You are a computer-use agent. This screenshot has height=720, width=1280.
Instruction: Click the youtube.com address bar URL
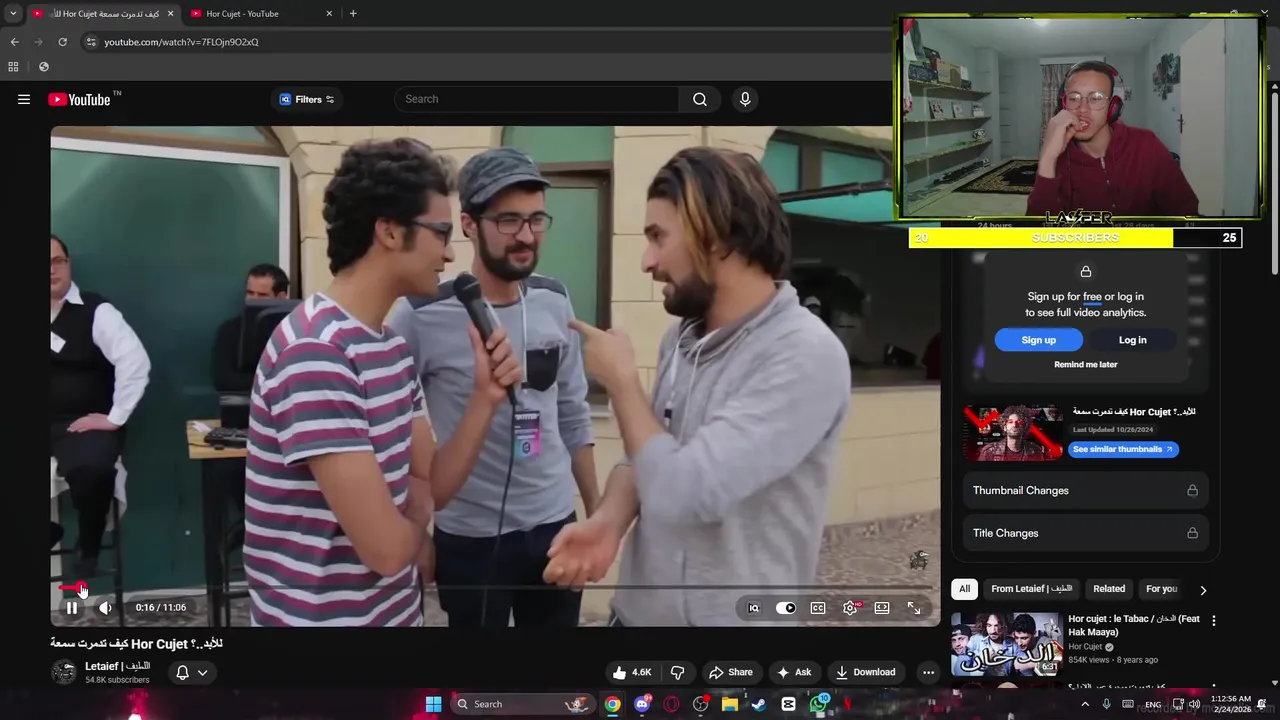pyautogui.click(x=182, y=42)
